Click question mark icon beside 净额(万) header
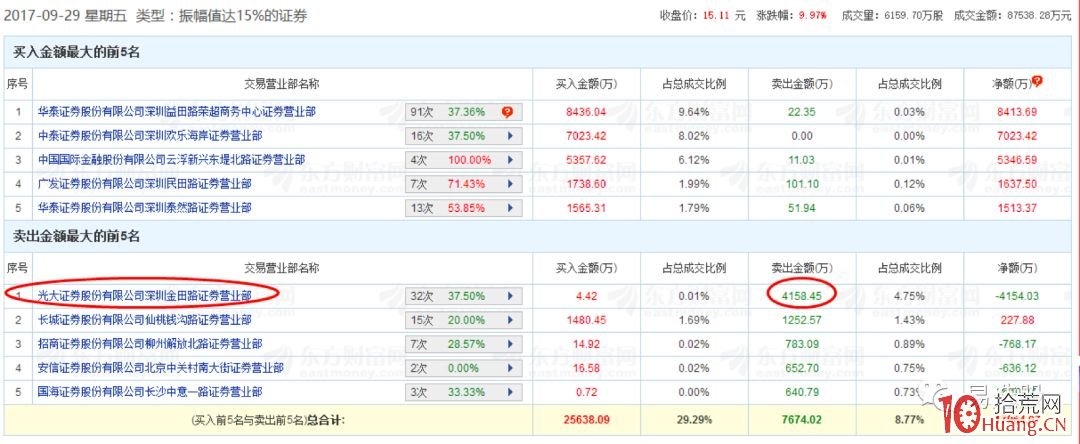 [1037, 80]
